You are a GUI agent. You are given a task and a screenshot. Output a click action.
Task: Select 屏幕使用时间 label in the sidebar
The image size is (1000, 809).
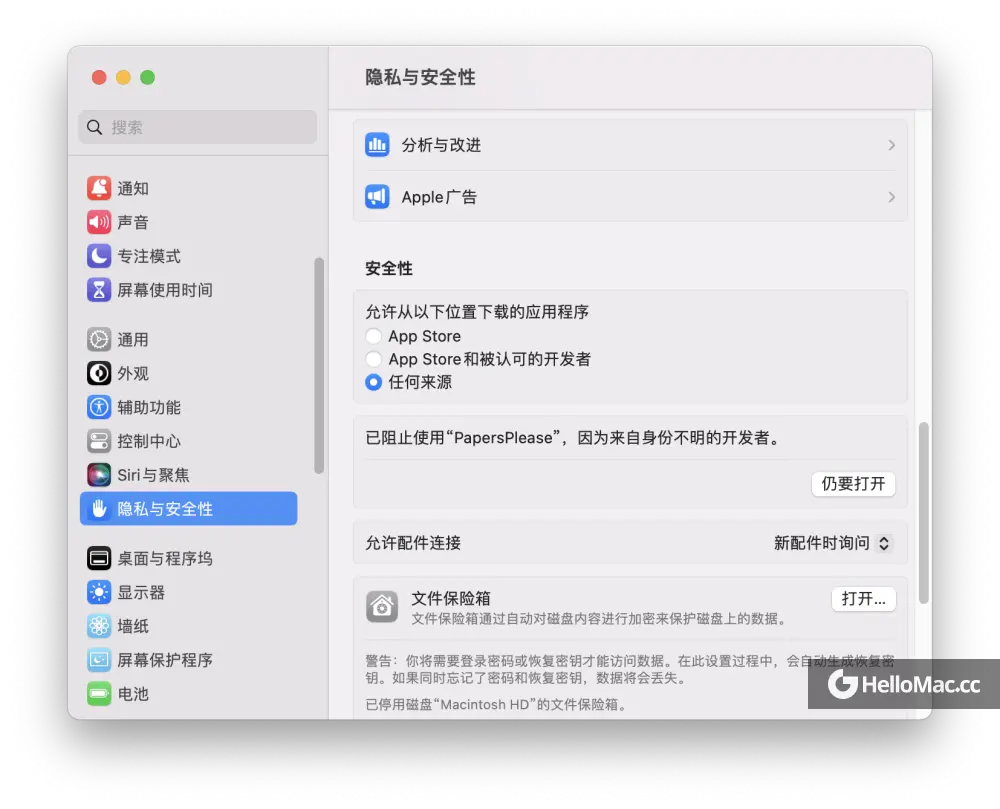point(165,290)
